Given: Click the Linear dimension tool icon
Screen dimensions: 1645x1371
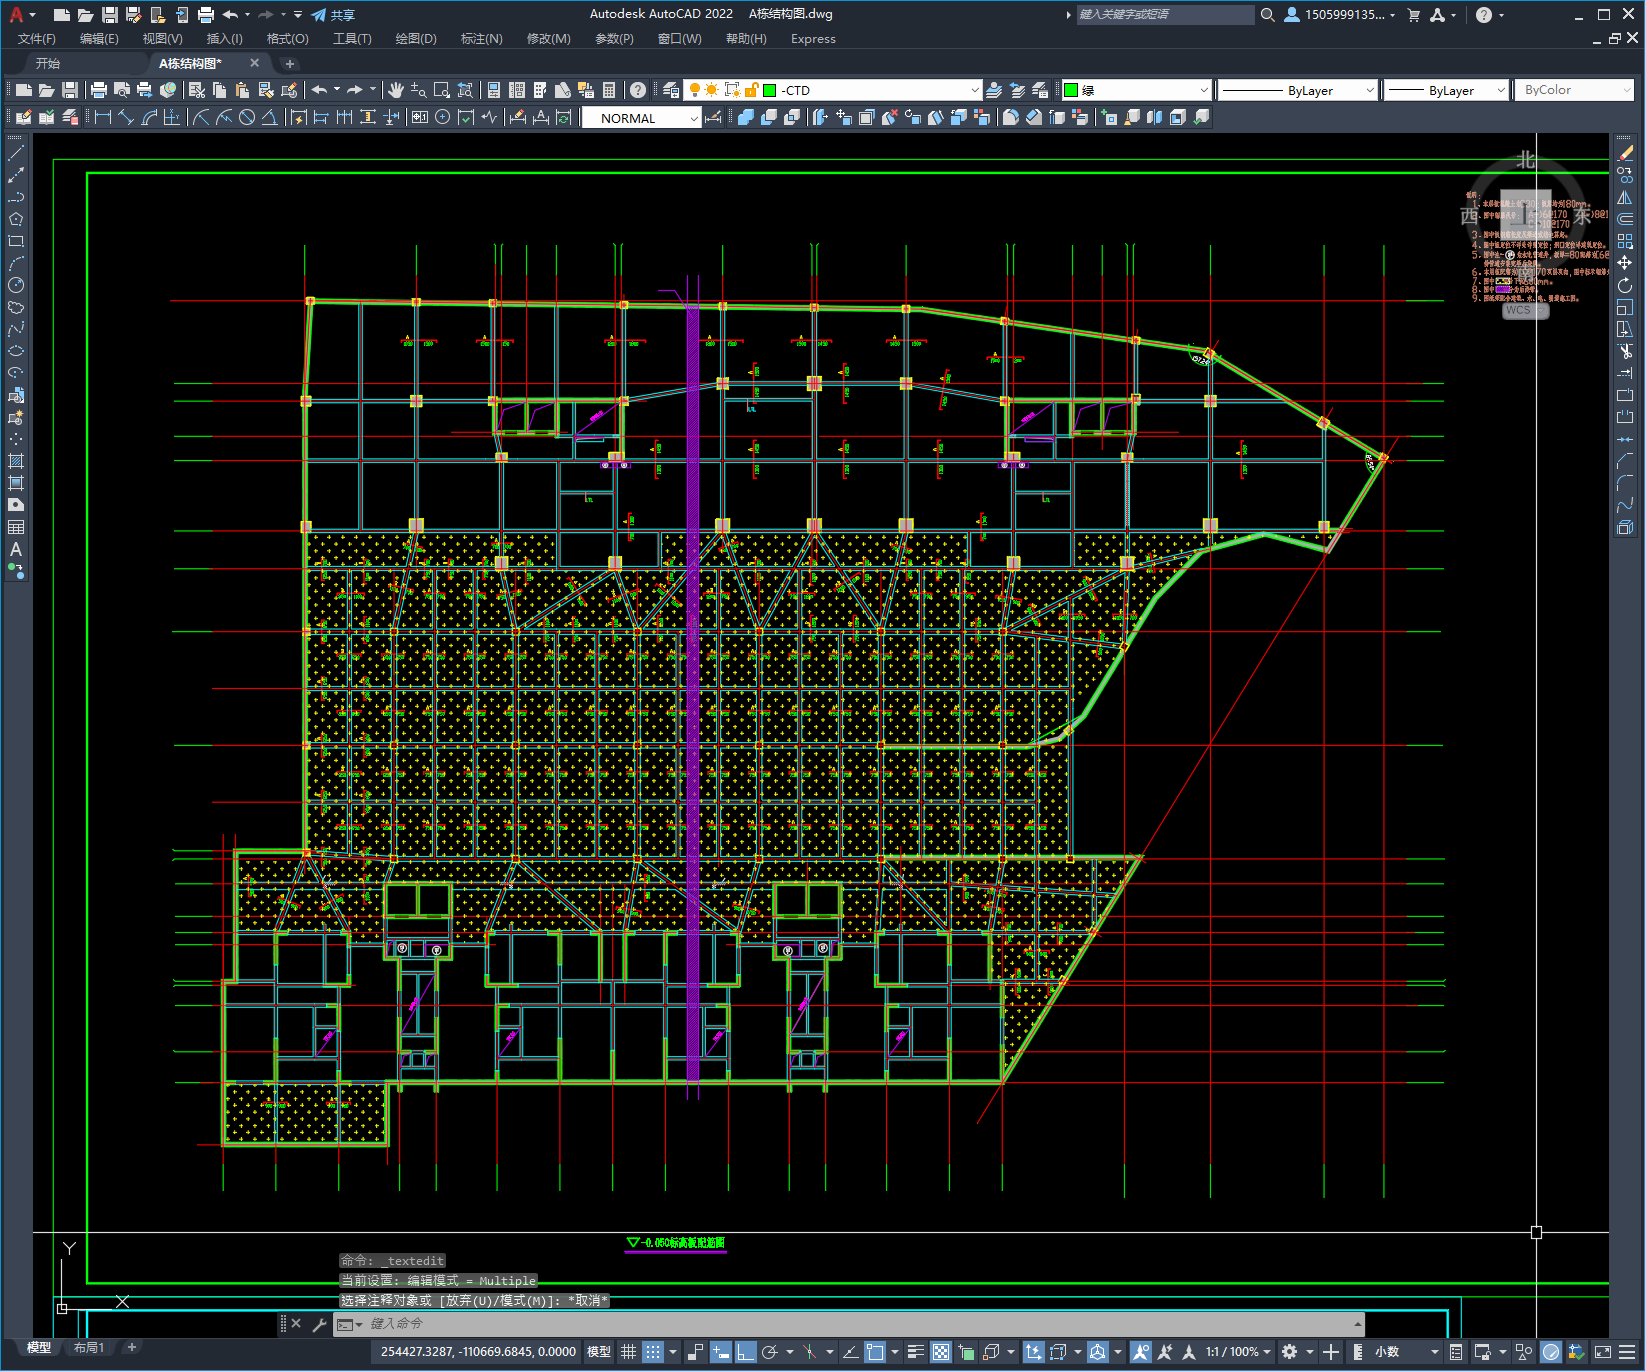Looking at the screenshot, I should (x=103, y=117).
